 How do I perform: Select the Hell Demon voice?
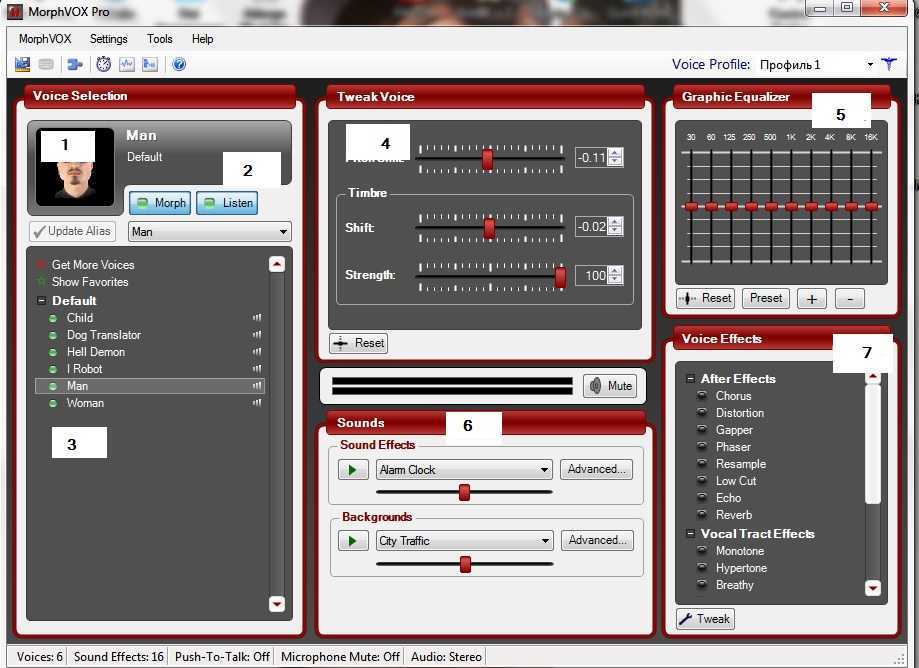coord(95,352)
